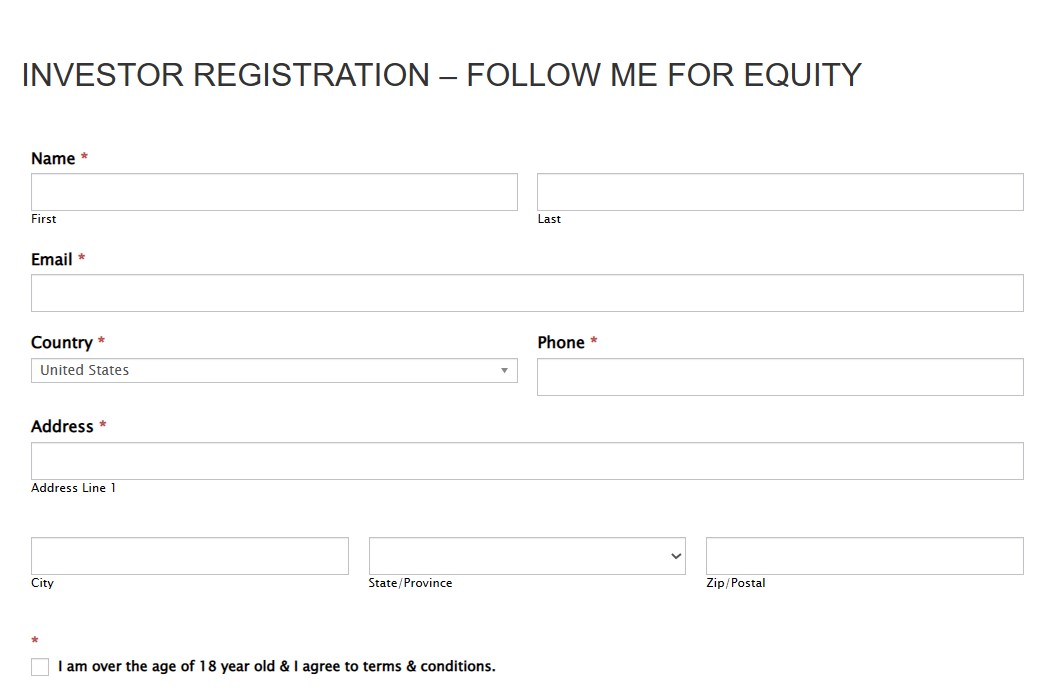
Task: Click the Address Line 1 sublabel
Action: pos(73,488)
